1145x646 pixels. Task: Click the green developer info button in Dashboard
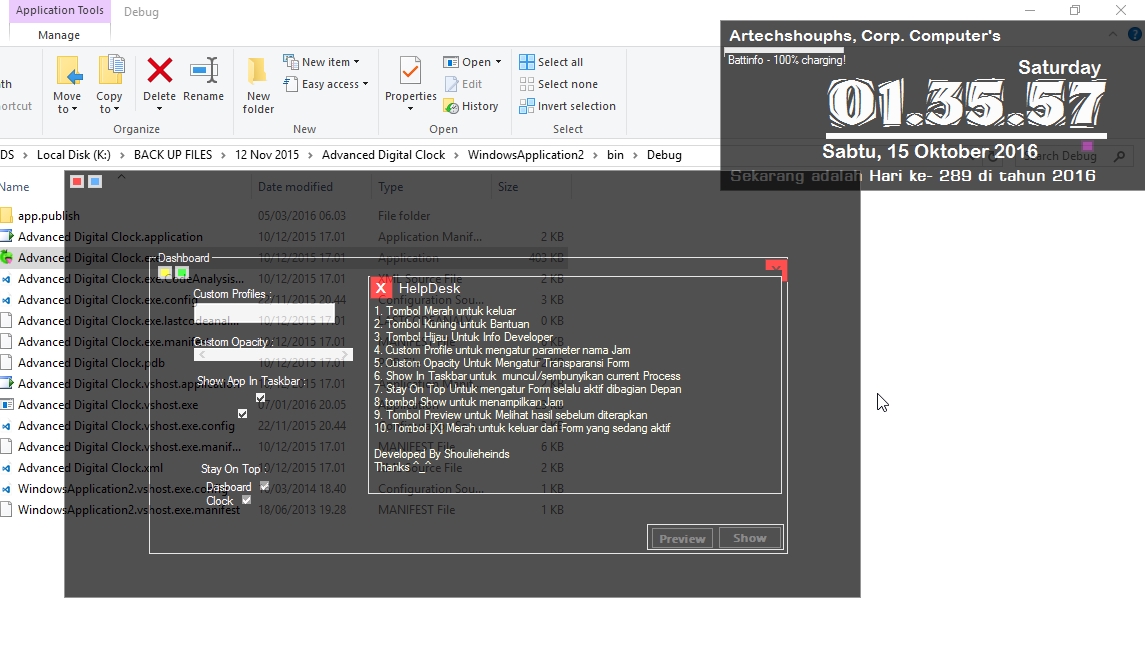pyautogui.click(x=182, y=273)
